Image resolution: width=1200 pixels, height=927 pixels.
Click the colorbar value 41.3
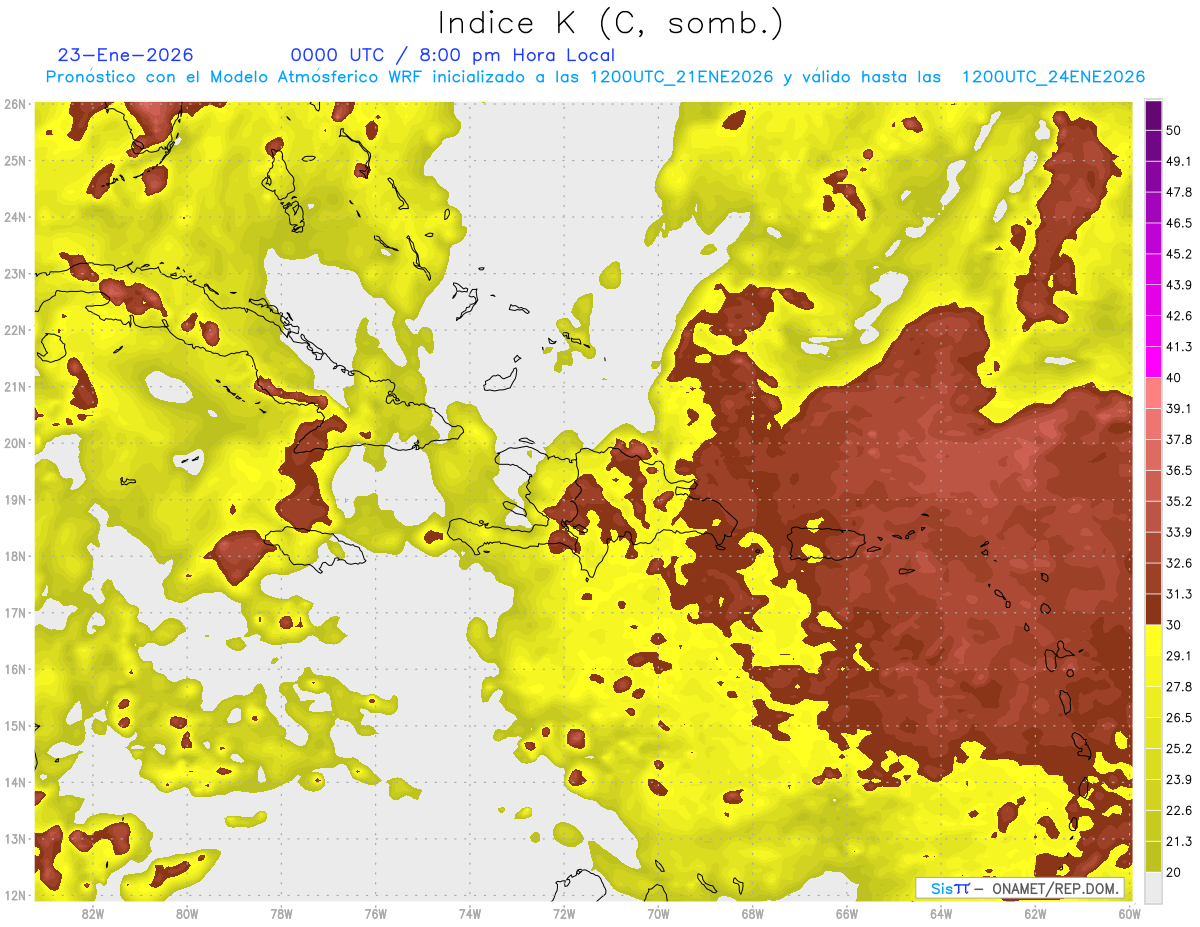1179,347
